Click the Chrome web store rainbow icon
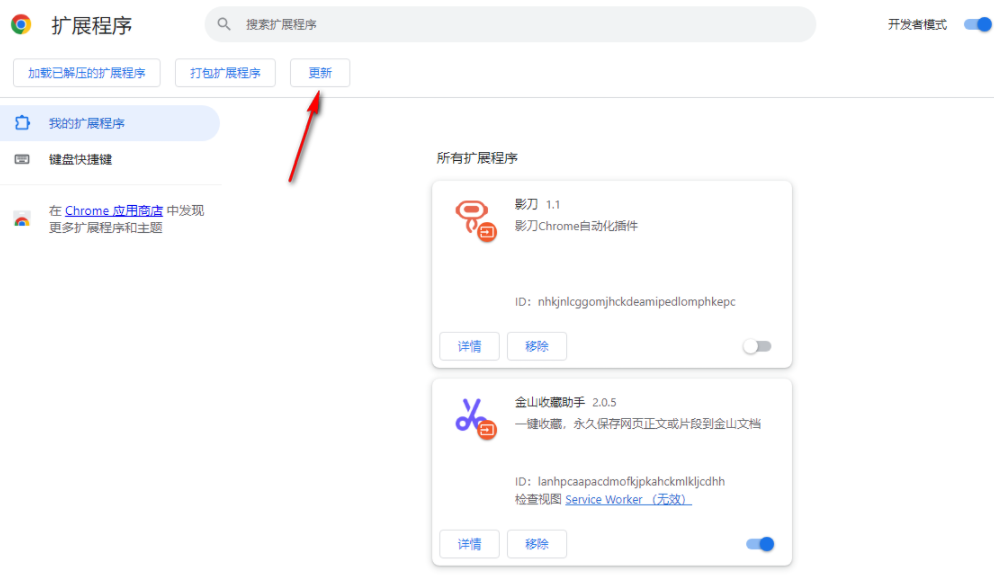This screenshot has width=994, height=577. tap(22, 219)
